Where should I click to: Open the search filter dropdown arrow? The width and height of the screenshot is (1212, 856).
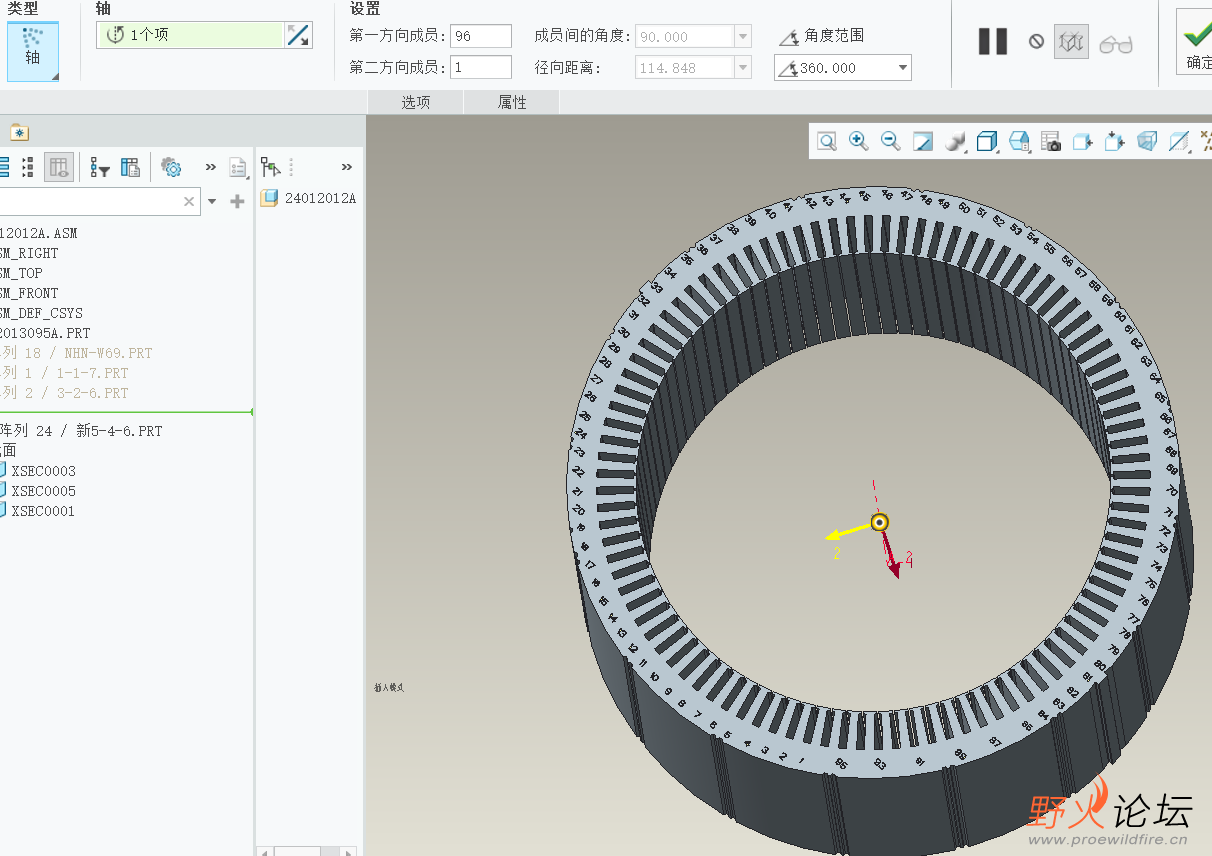[x=212, y=201]
